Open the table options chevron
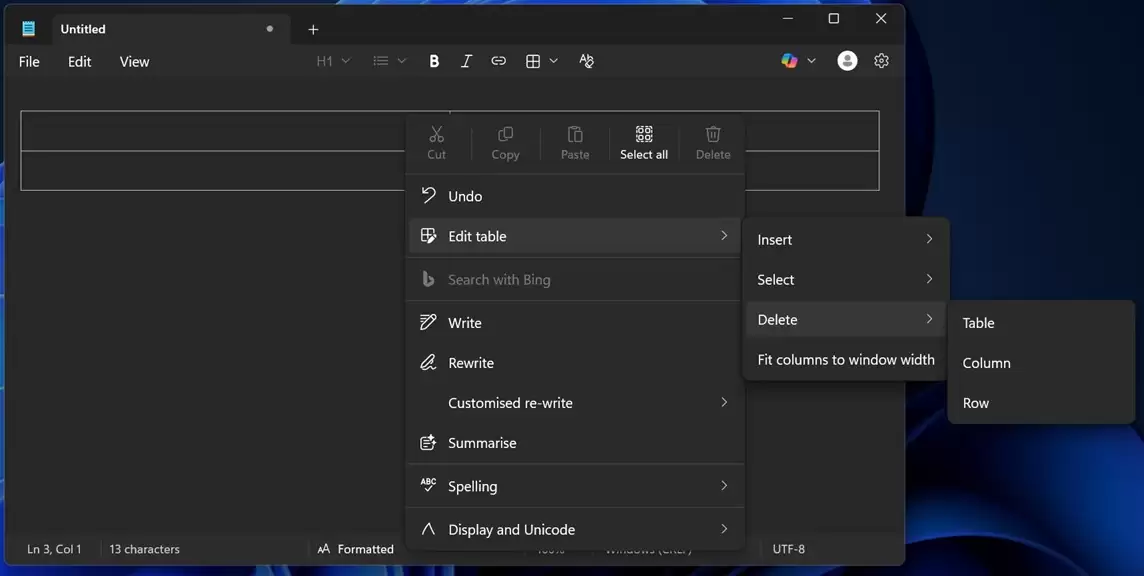Image resolution: width=1144 pixels, height=576 pixels. [x=552, y=60]
